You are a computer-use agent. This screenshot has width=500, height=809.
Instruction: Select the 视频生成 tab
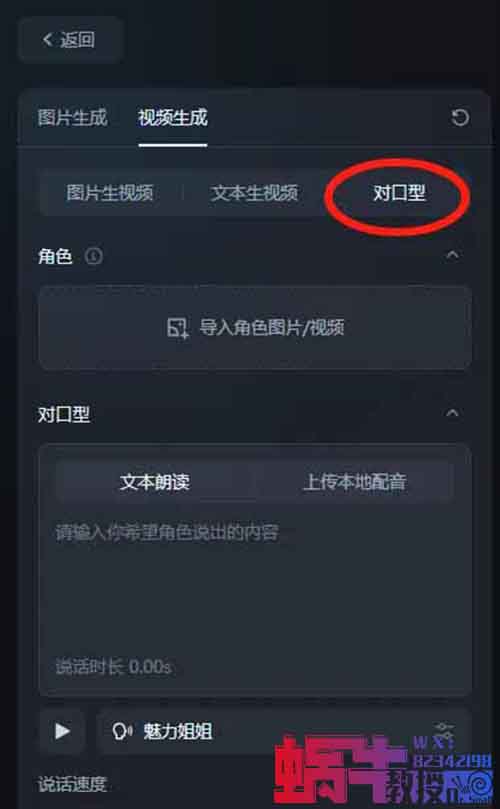point(173,118)
